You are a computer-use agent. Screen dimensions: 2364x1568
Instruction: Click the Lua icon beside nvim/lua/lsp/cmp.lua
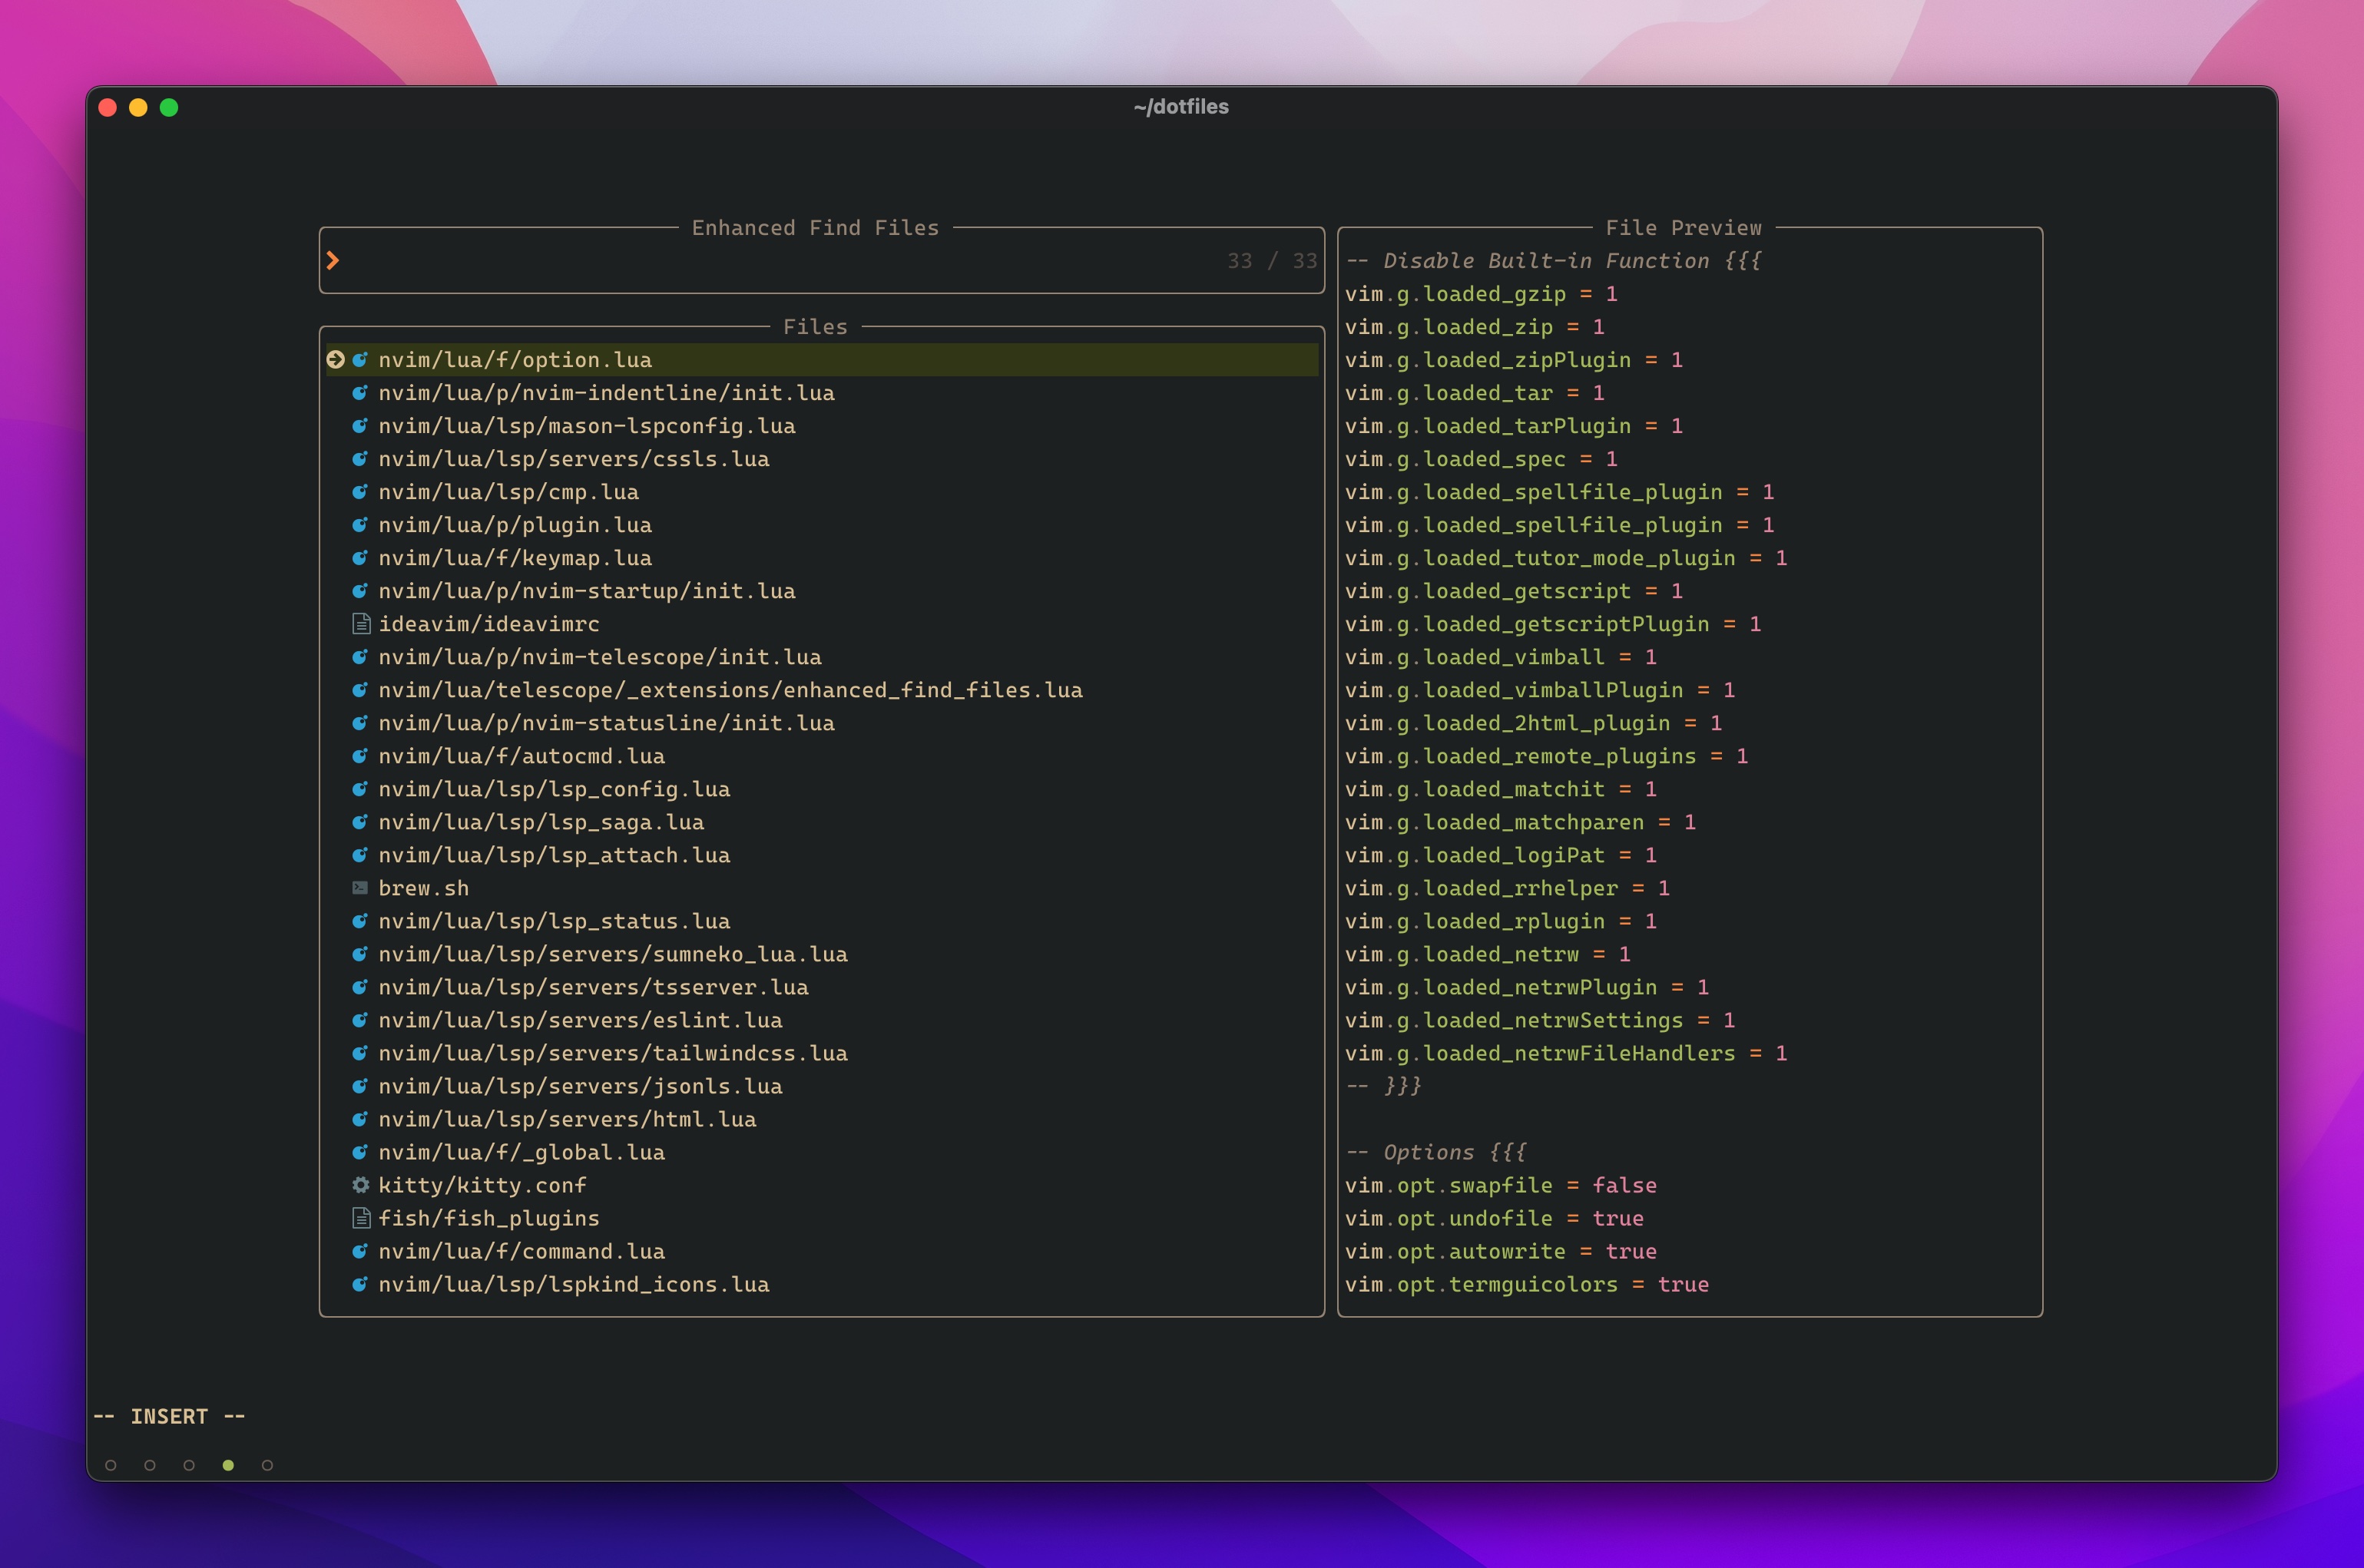pos(360,492)
